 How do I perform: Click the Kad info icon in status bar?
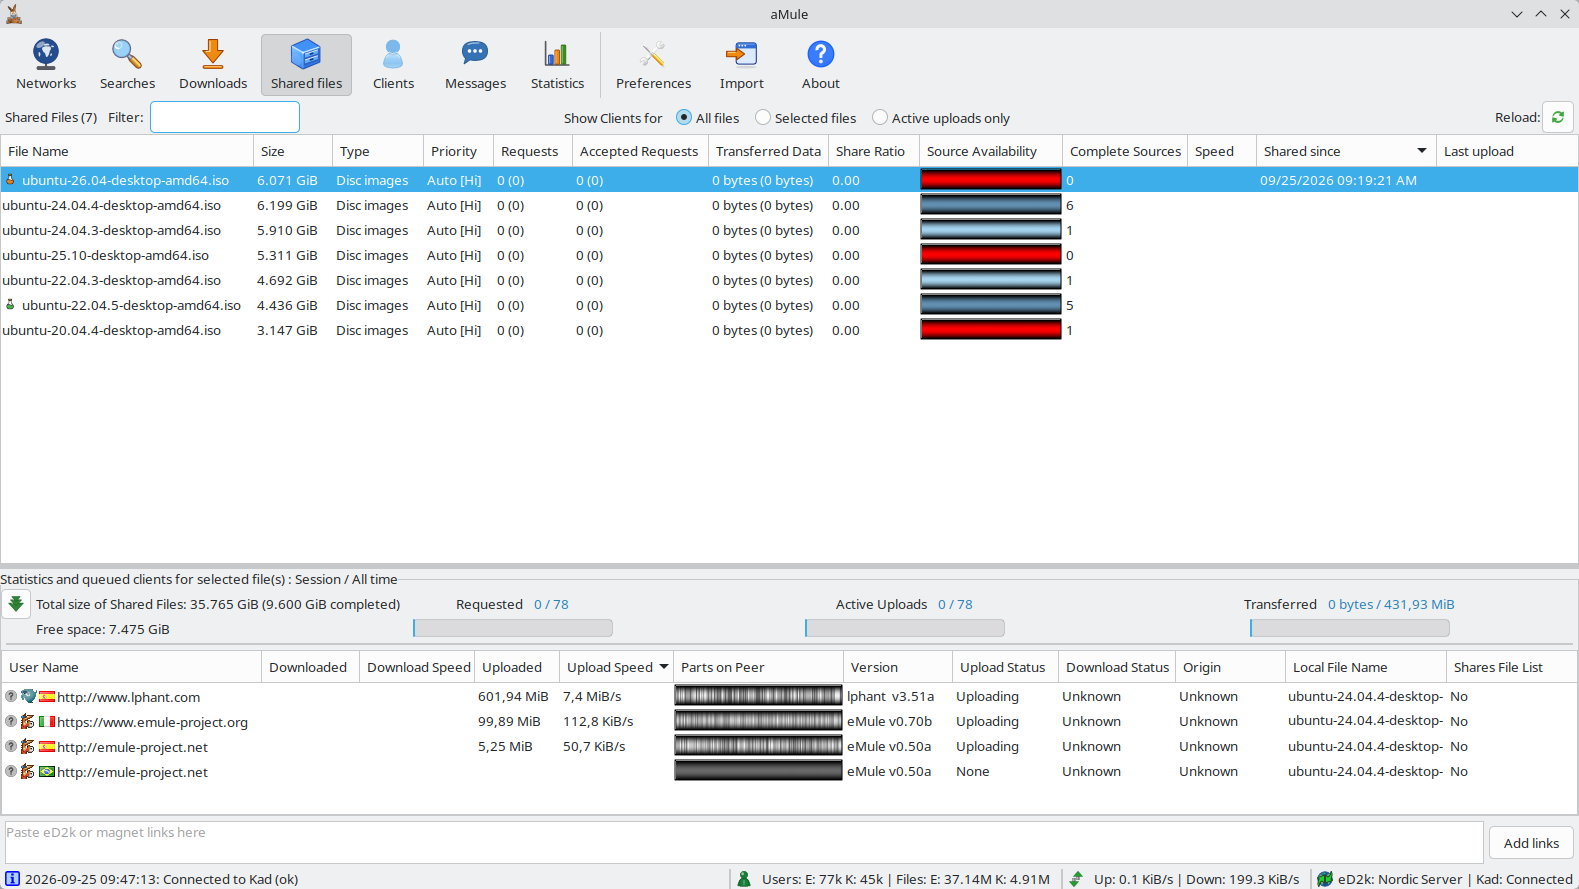12,879
